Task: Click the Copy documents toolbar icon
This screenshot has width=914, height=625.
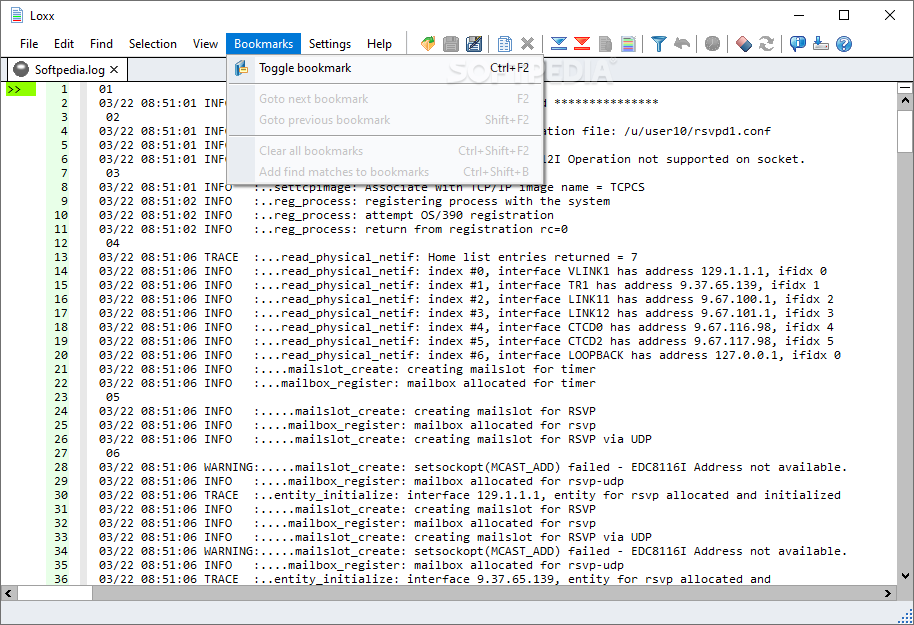Action: 505,44
